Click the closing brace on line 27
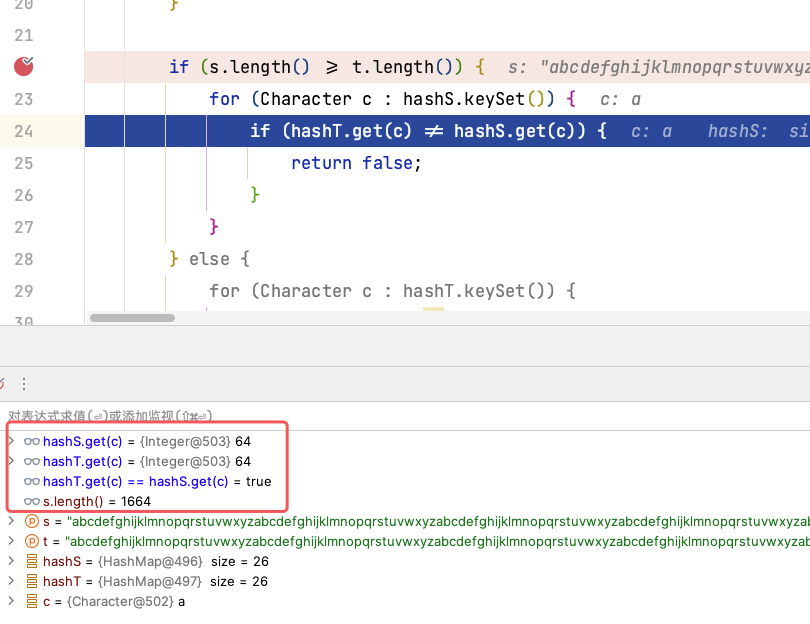This screenshot has height=624, width=810. (214, 227)
